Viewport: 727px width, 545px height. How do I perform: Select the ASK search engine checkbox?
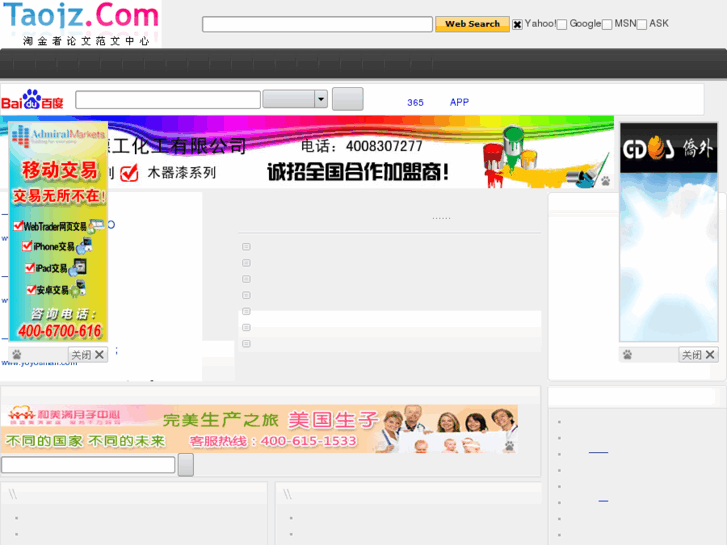click(642, 25)
